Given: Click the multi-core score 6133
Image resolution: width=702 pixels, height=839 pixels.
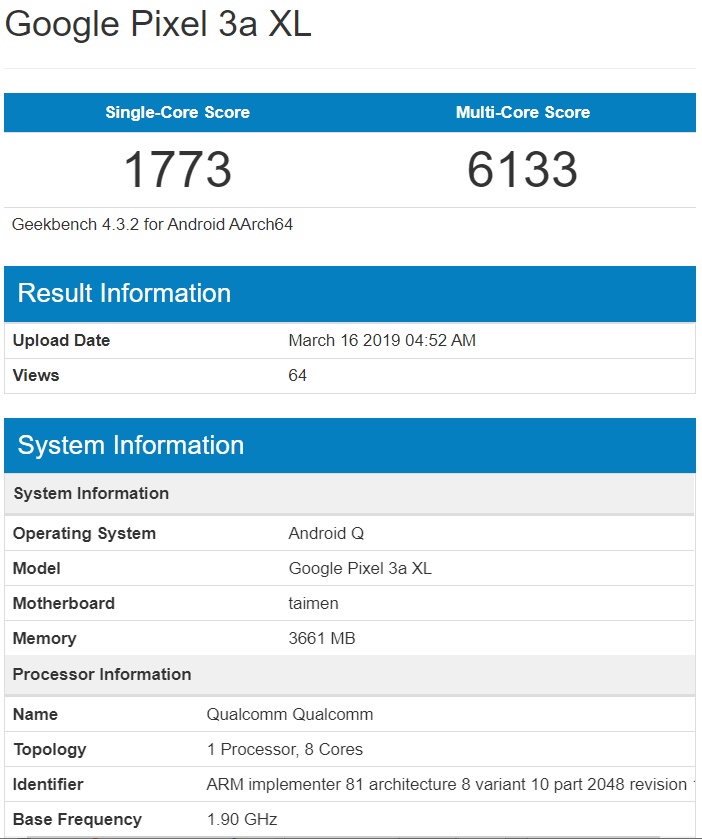Looking at the screenshot, I should 523,170.
